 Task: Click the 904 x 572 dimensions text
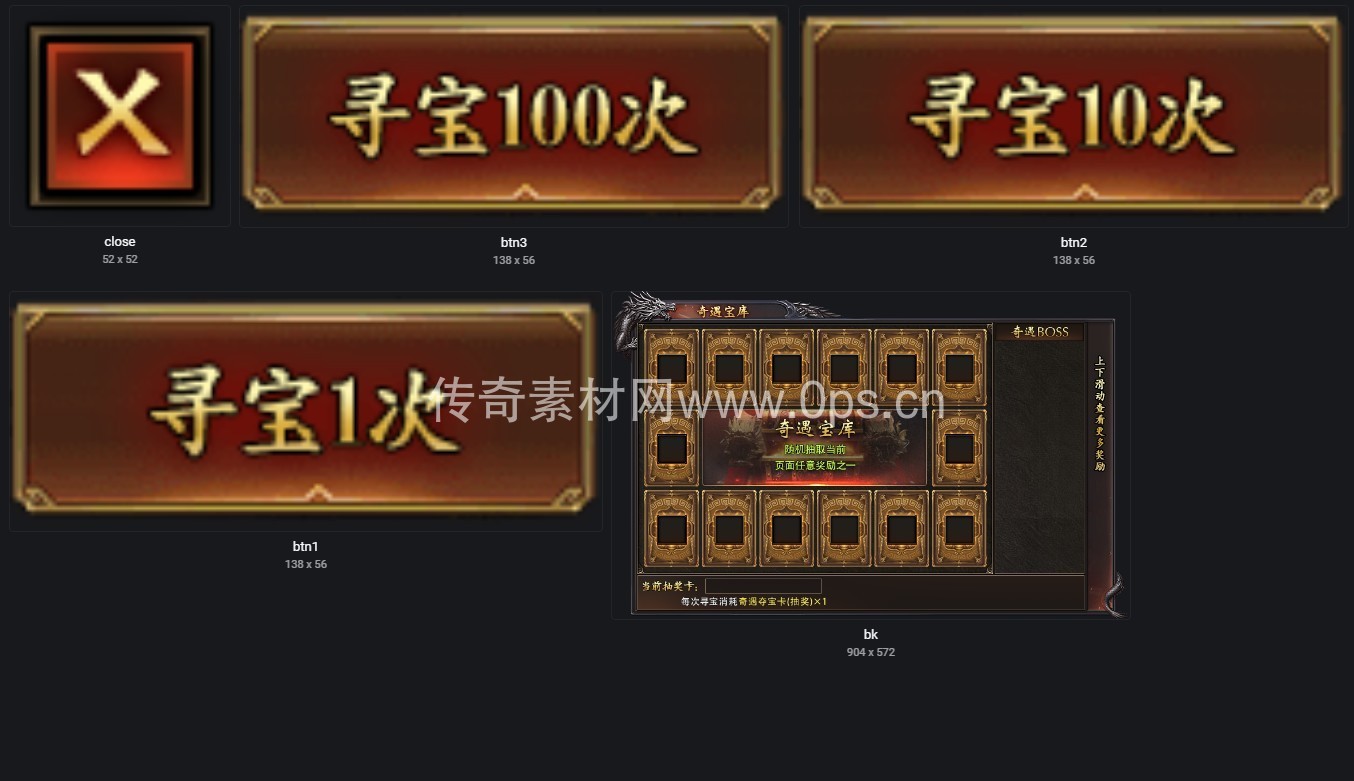(x=871, y=652)
